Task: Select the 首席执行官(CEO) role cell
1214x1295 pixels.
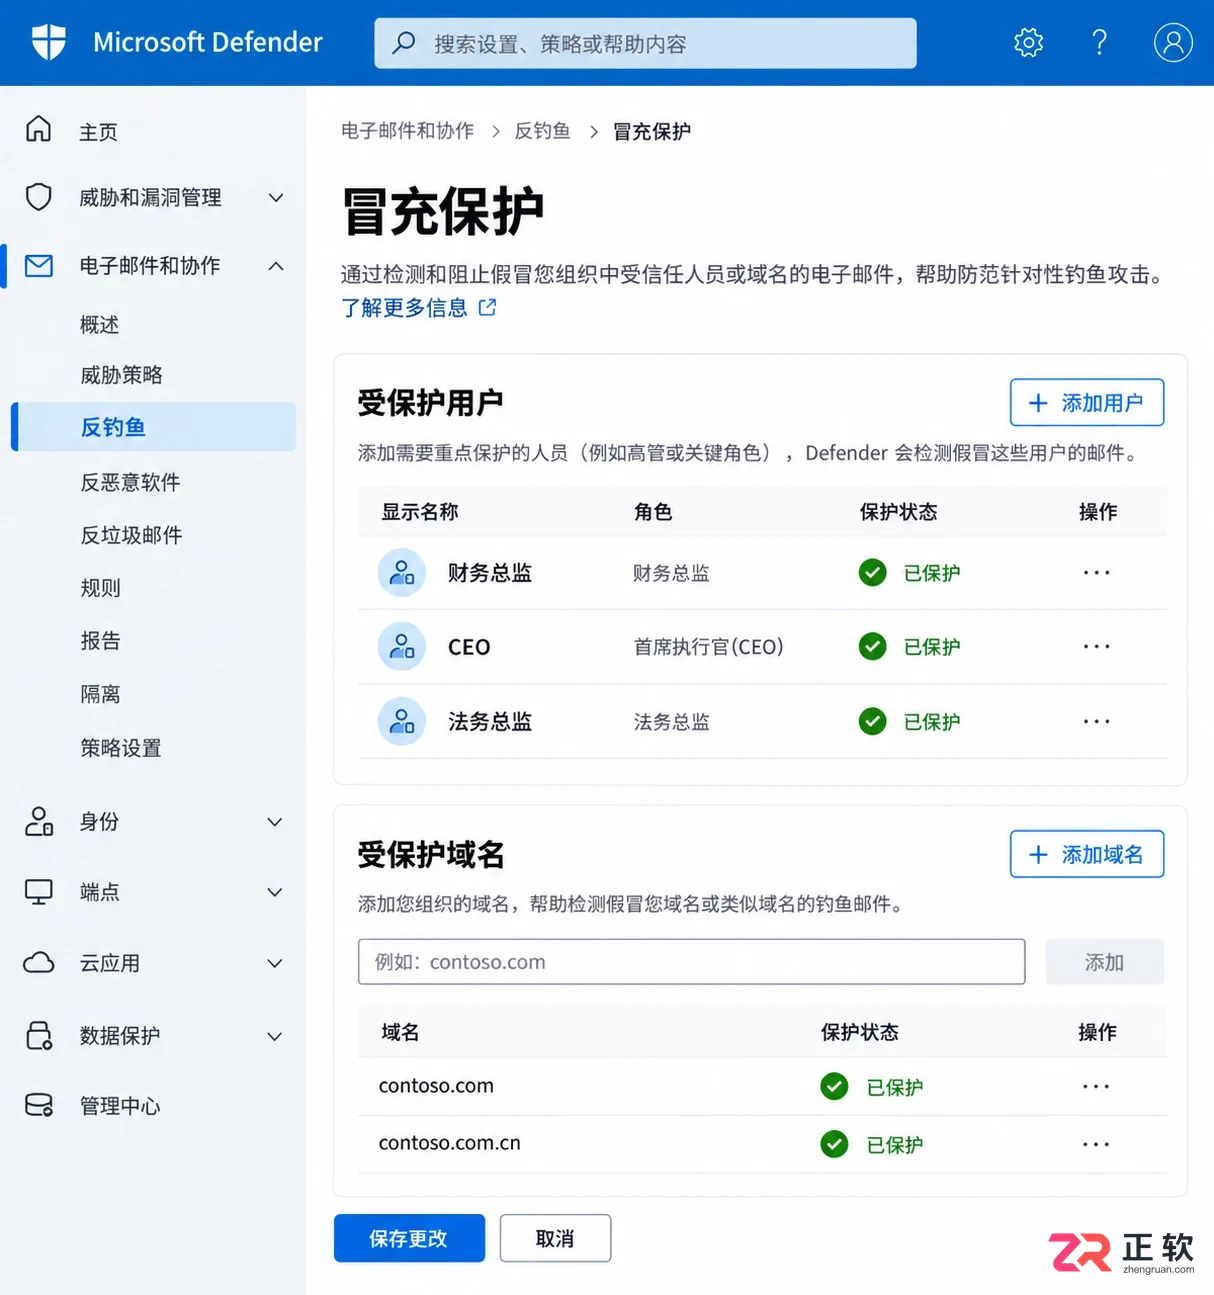Action: [x=708, y=647]
